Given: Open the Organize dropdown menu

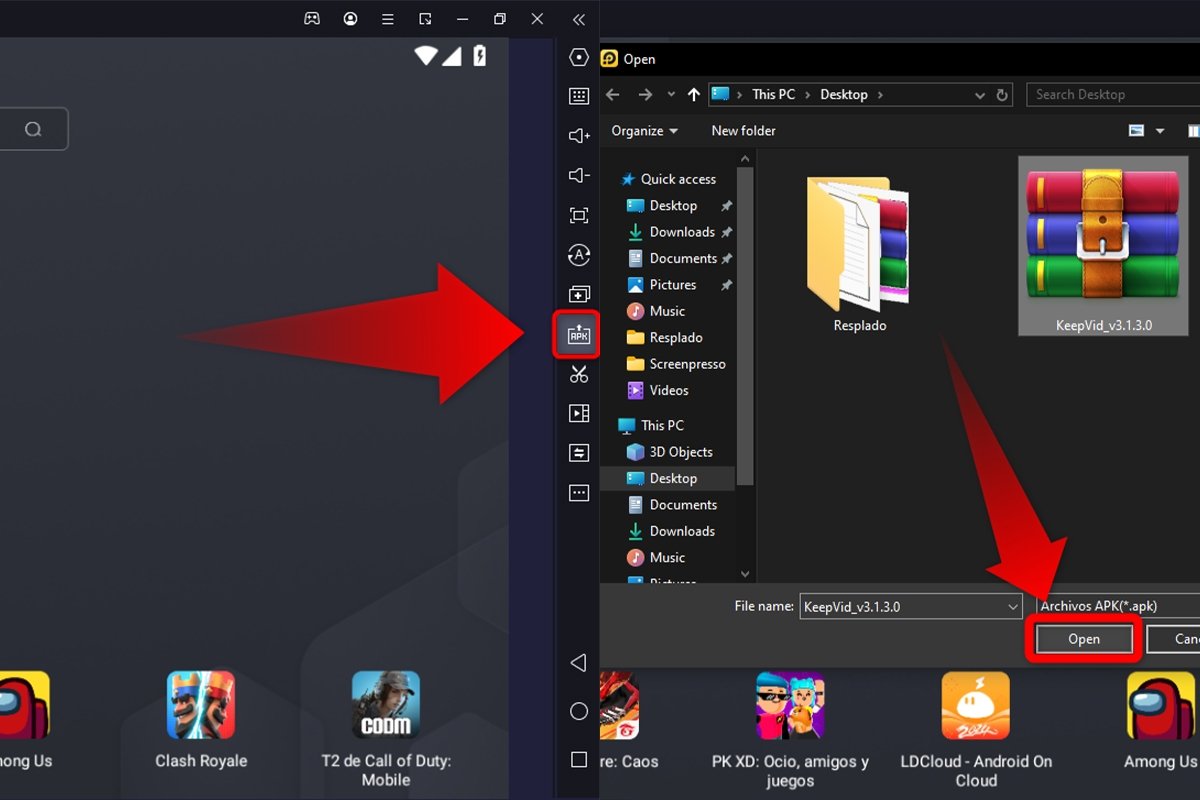Looking at the screenshot, I should click(x=645, y=131).
